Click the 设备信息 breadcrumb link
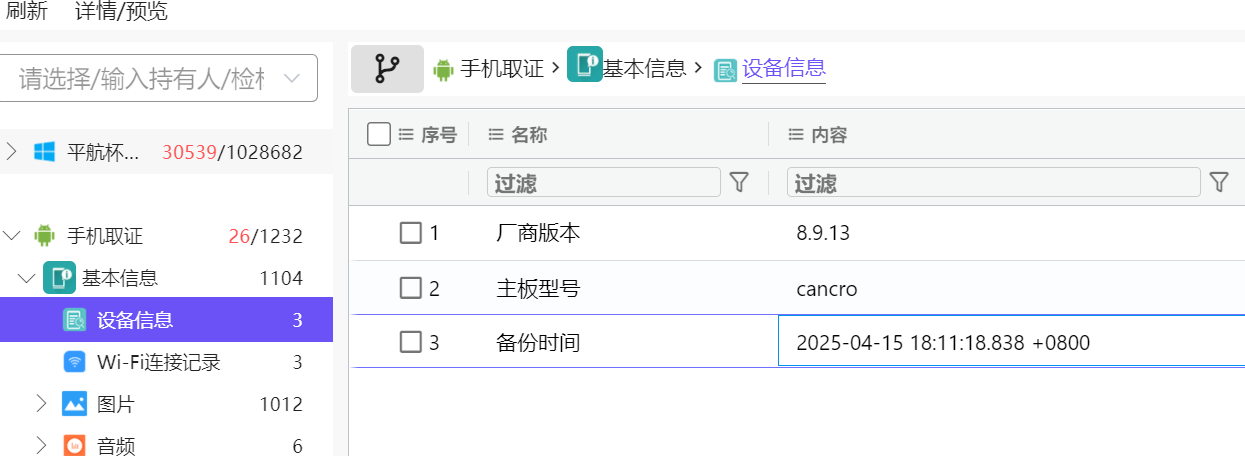The height and width of the screenshot is (456, 1245). tap(783, 68)
